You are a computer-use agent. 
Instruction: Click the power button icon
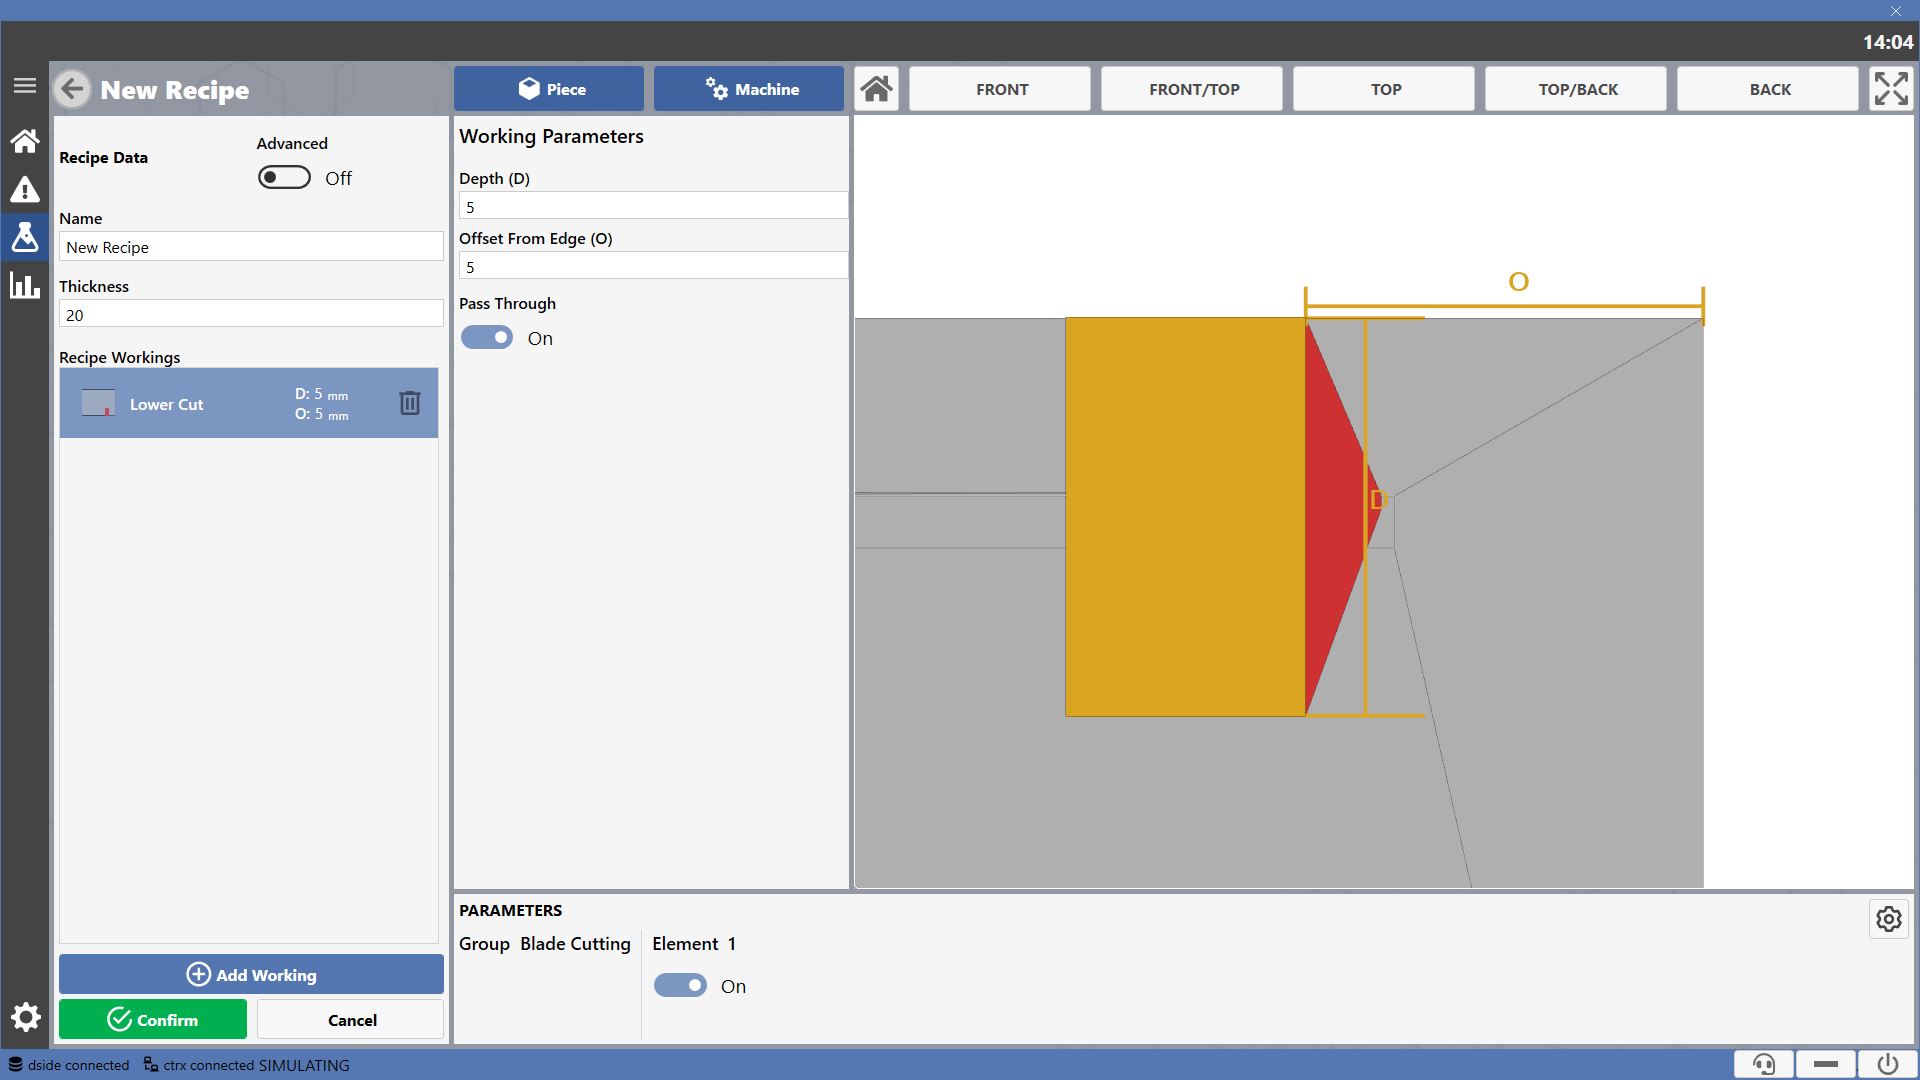click(1888, 1064)
